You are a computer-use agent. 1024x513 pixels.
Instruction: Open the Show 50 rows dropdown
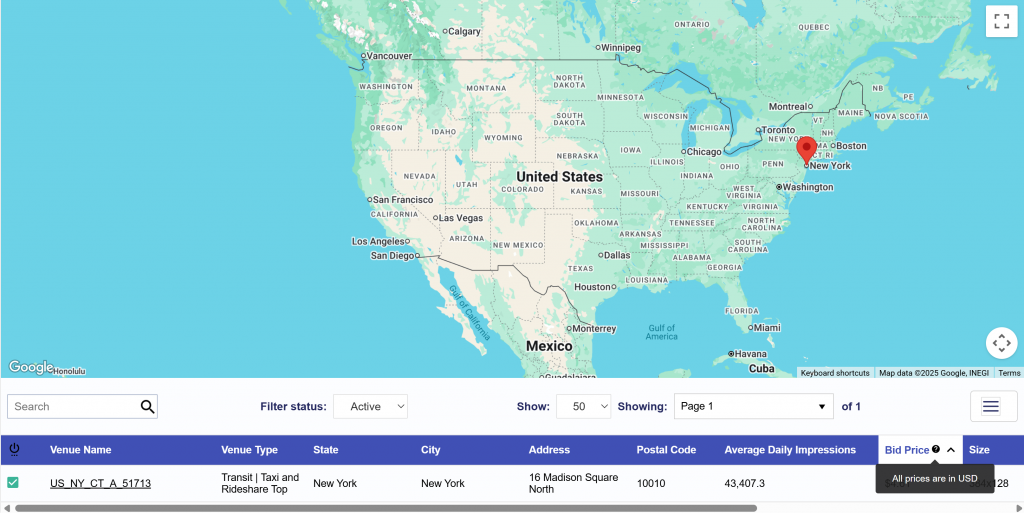click(x=583, y=407)
